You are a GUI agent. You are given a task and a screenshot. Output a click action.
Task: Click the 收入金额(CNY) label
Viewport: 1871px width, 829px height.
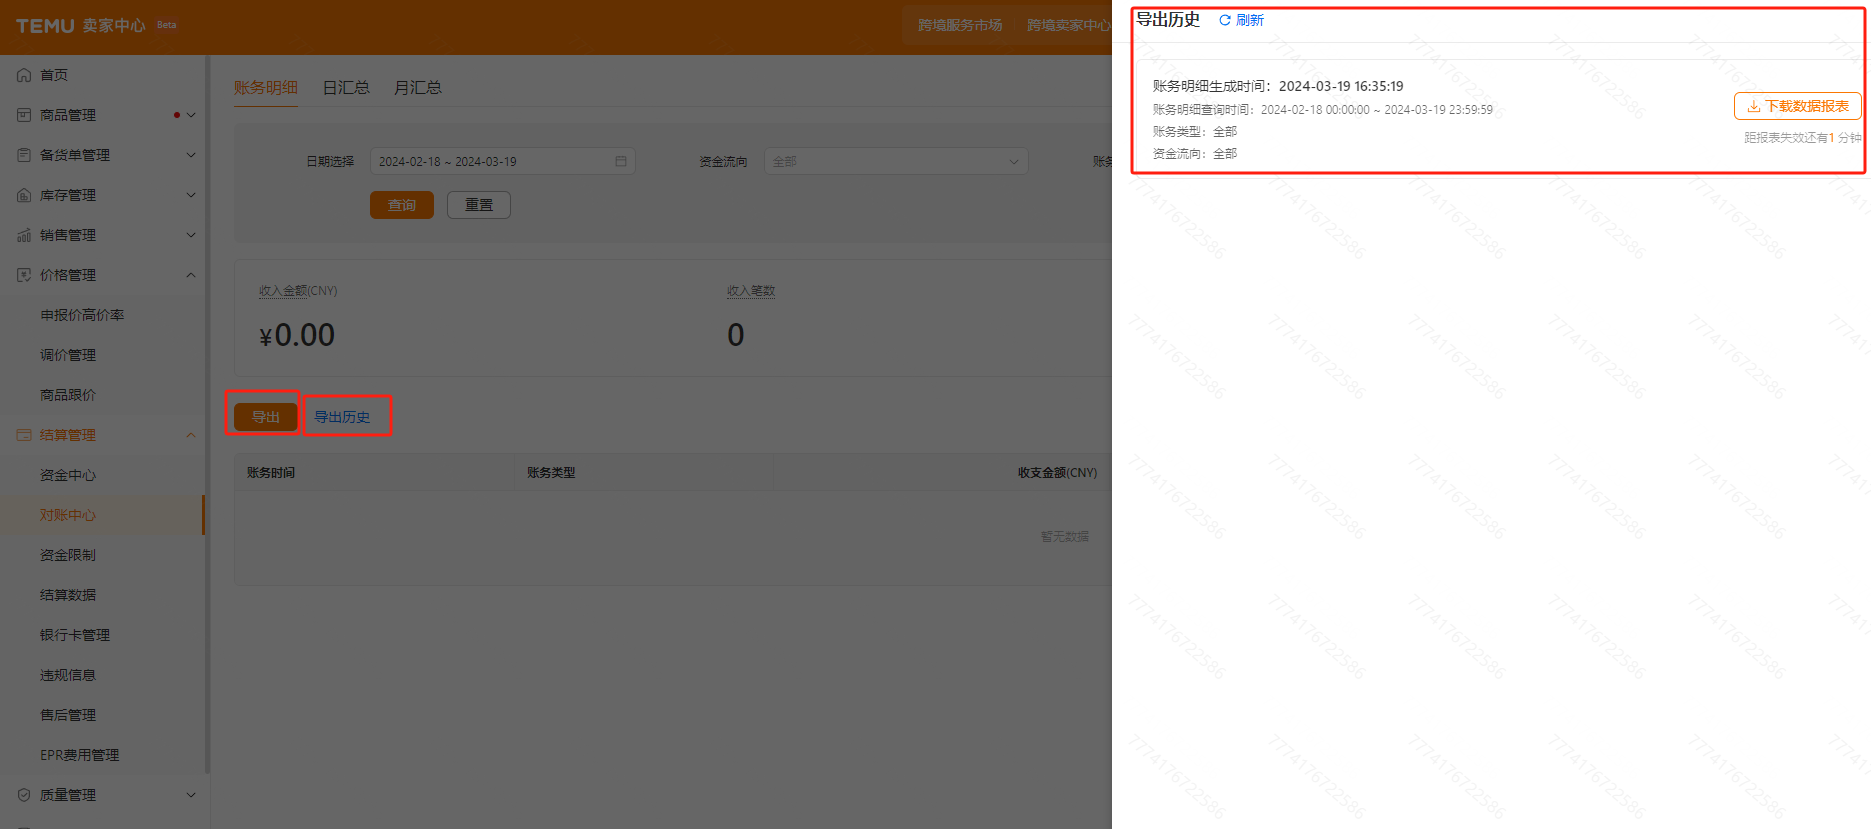coord(298,291)
